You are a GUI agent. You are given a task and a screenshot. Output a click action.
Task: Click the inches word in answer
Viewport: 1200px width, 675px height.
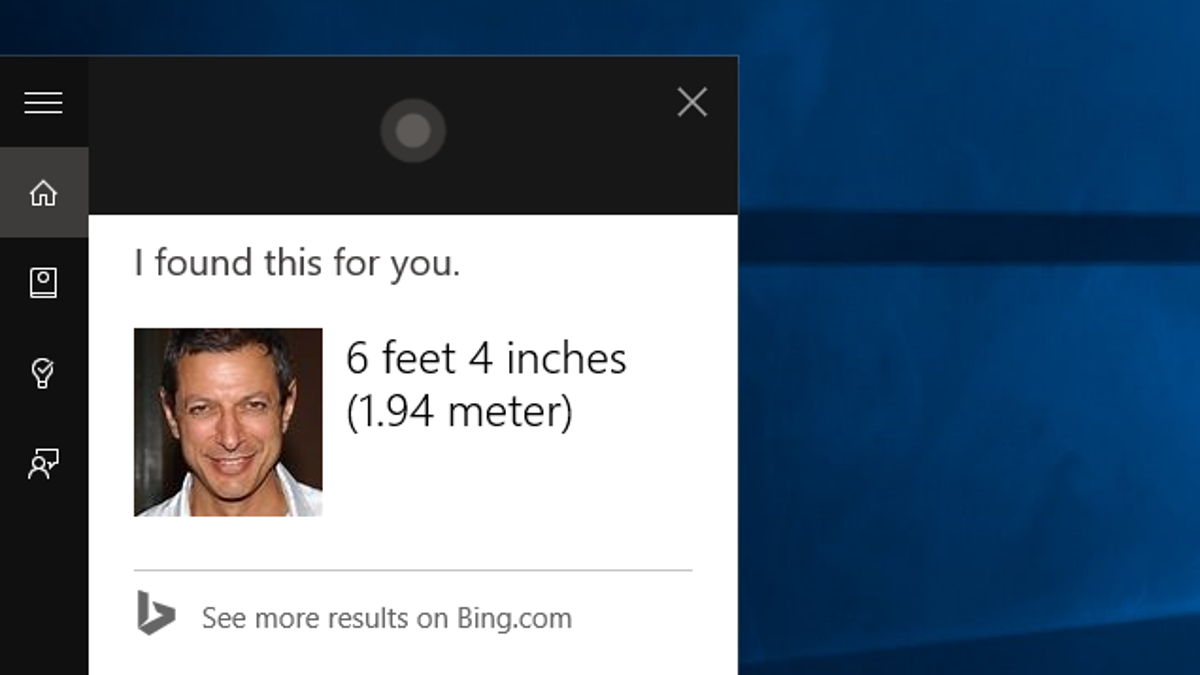(566, 358)
